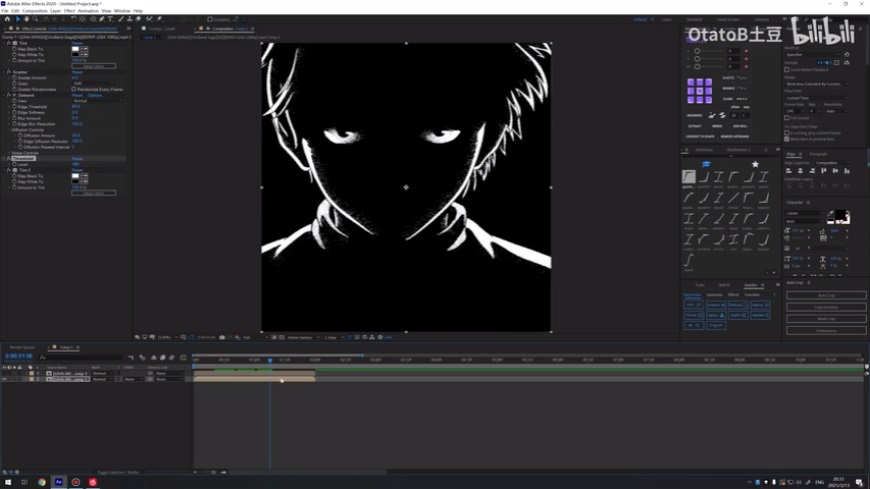Toggle the Scatter effect fx switch
This screenshot has width=870, height=489.
9,72
